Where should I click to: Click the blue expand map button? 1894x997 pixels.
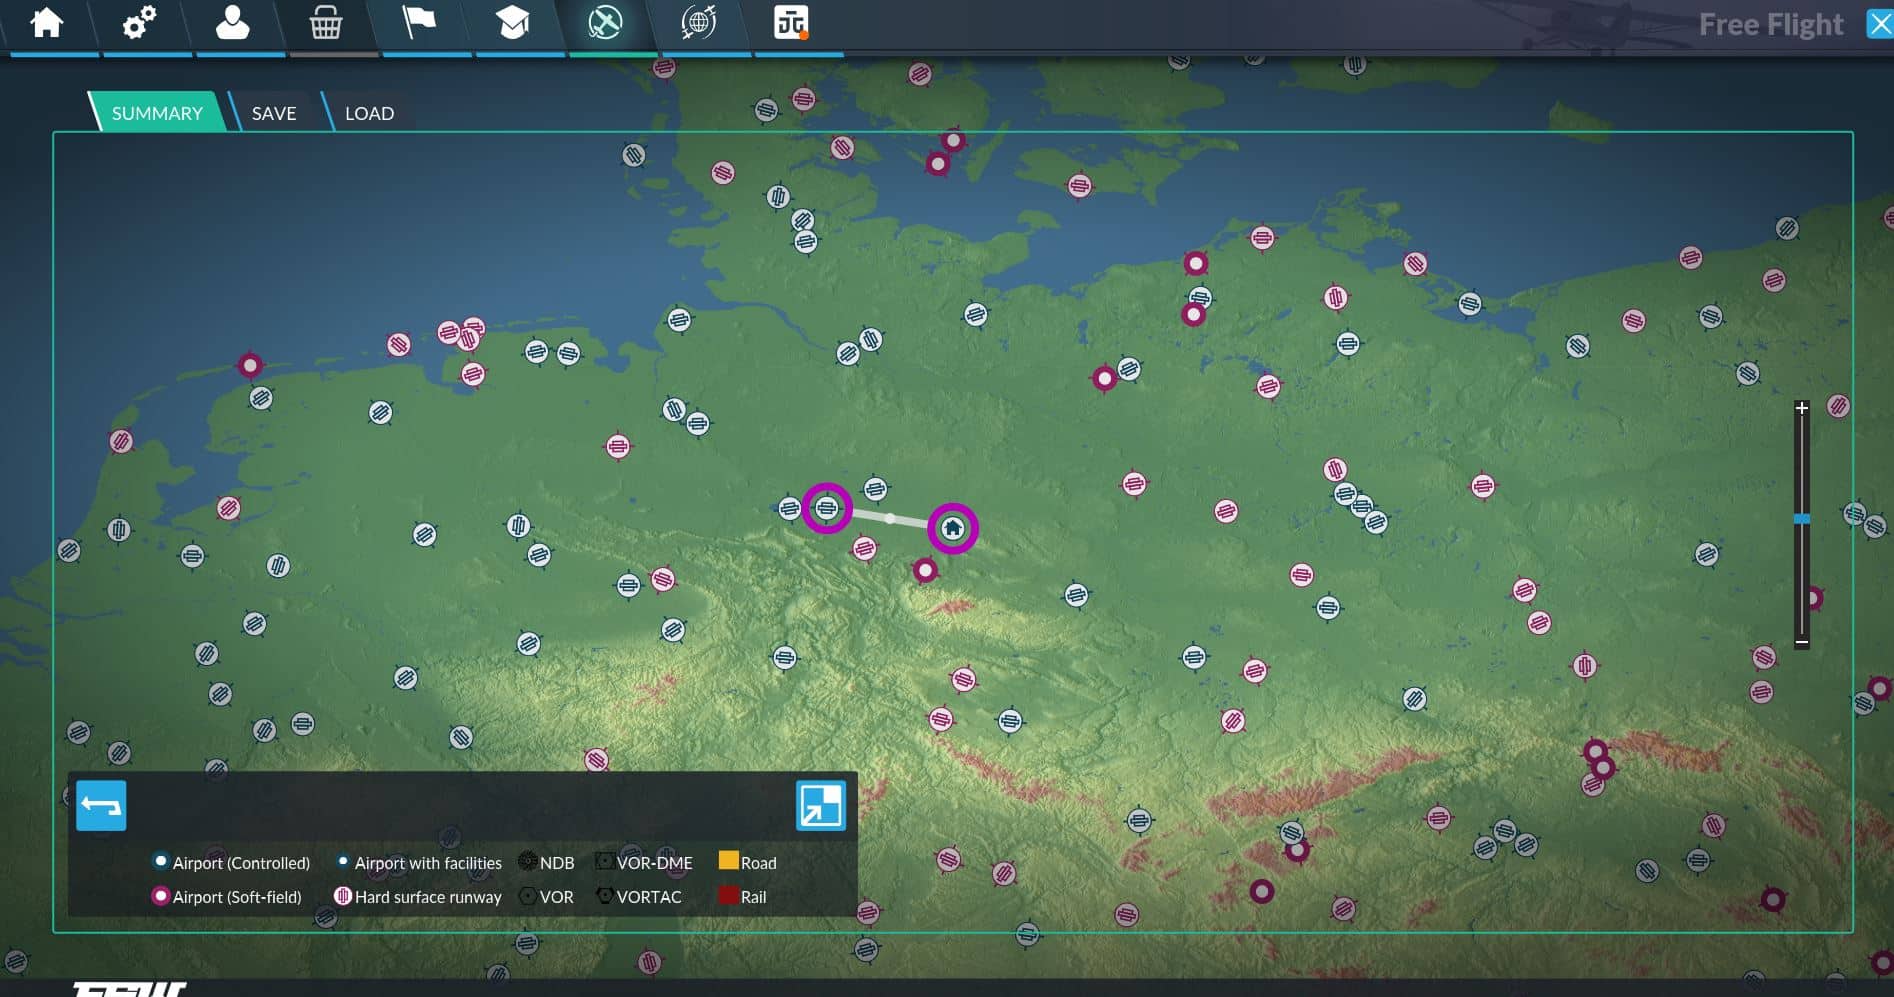pos(820,806)
